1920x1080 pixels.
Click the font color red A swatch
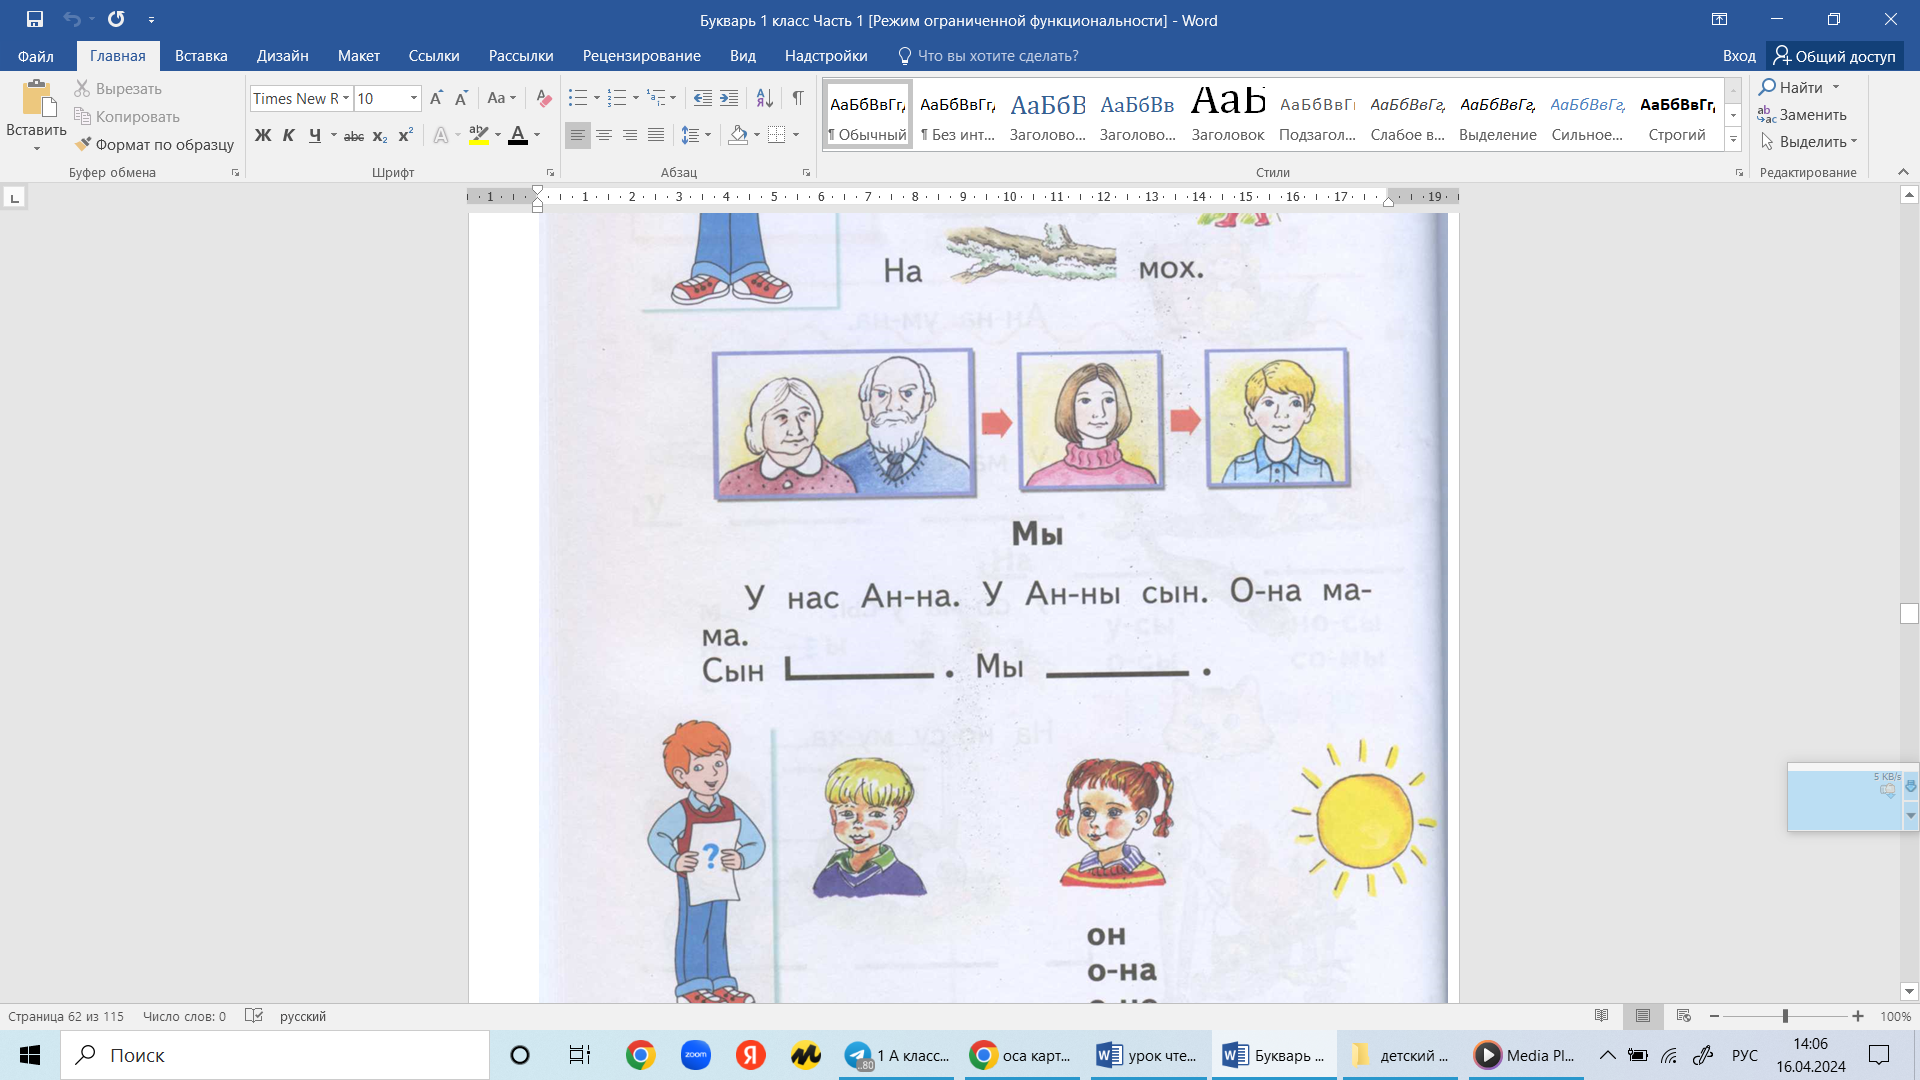pos(517,135)
